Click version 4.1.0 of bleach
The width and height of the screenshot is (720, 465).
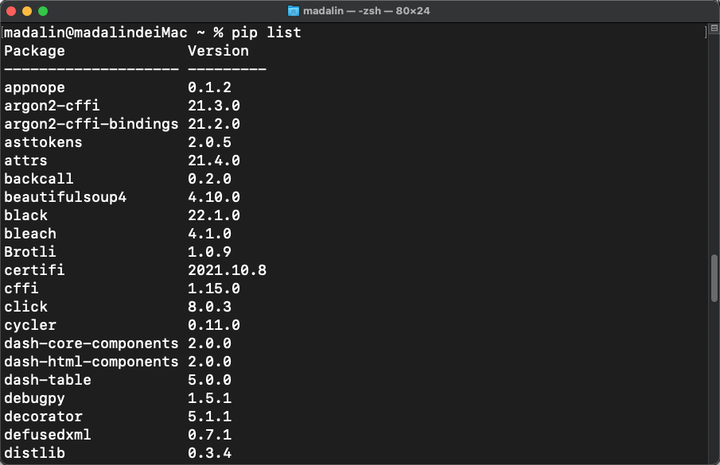[x=209, y=234]
